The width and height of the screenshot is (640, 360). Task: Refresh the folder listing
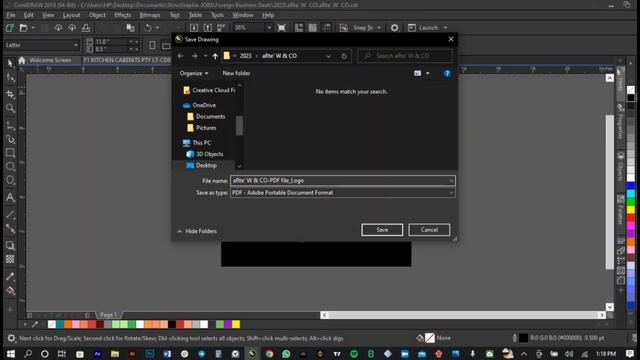344,56
